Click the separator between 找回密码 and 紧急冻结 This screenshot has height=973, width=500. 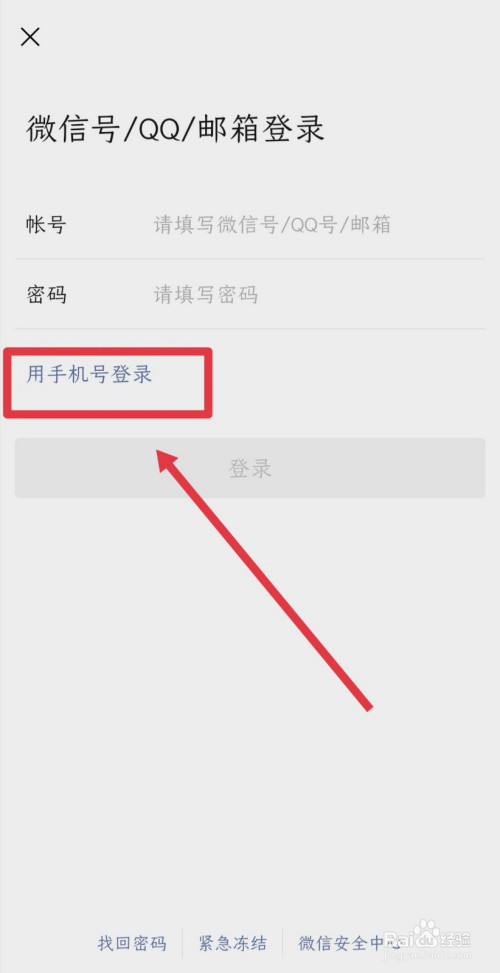tap(182, 944)
